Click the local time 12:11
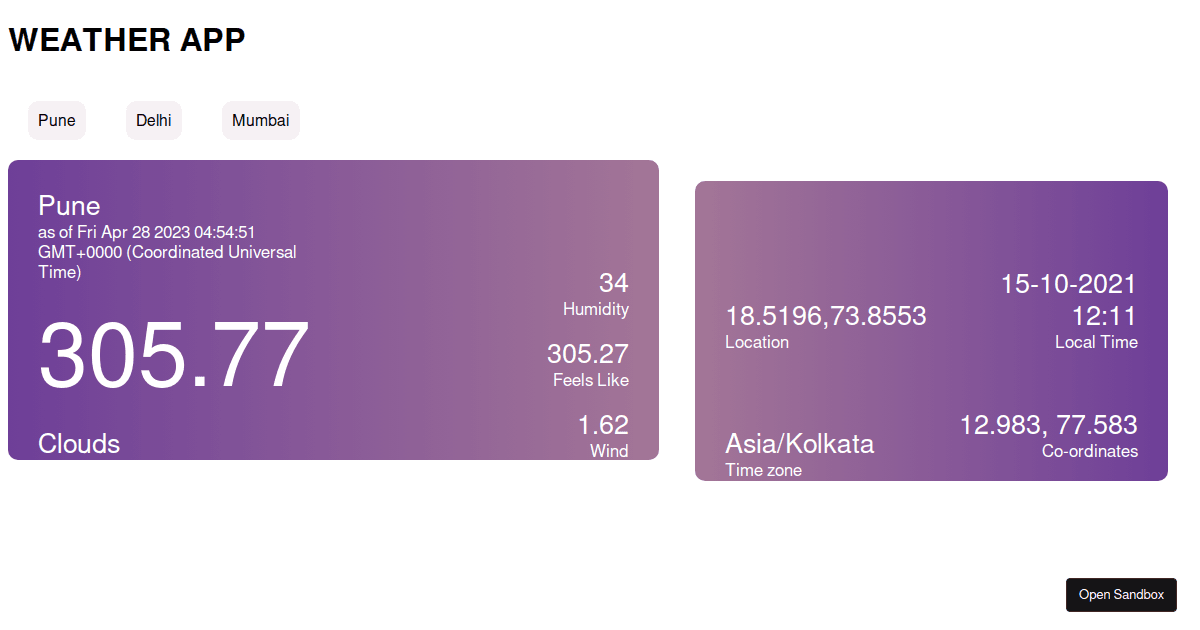 click(1105, 317)
